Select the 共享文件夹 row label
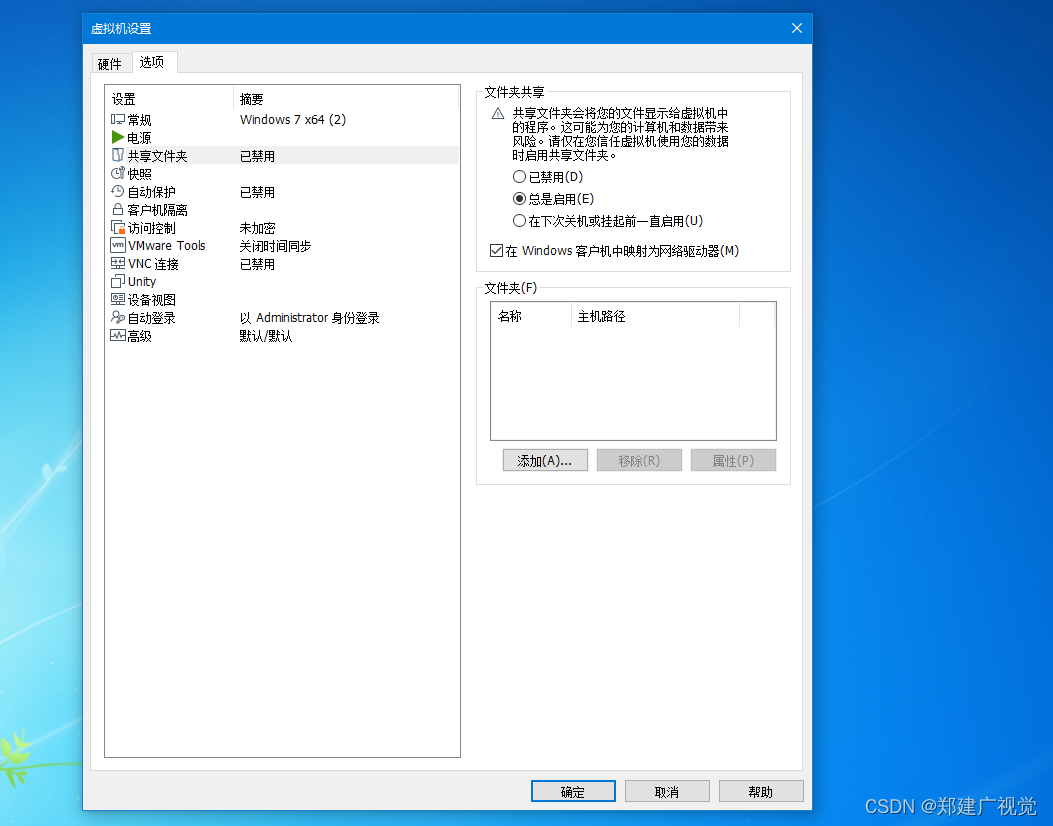 click(x=158, y=156)
